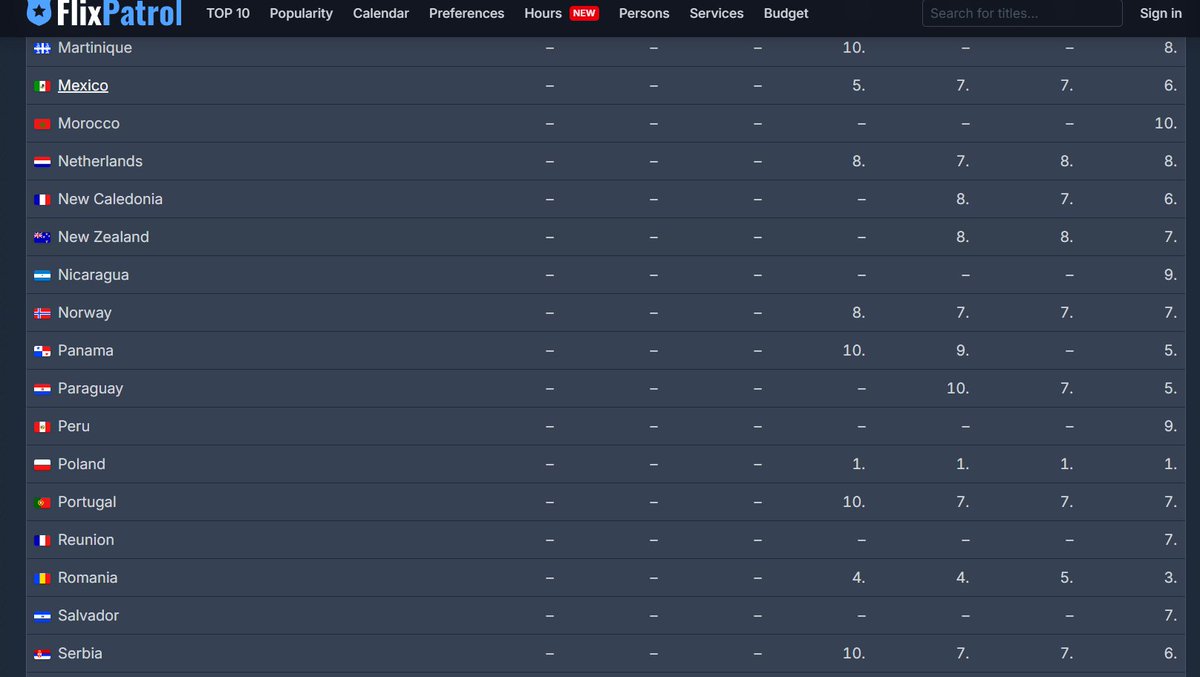Screen dimensions: 1200x677
Task: Open the TOP 10 menu item
Action: pos(228,13)
